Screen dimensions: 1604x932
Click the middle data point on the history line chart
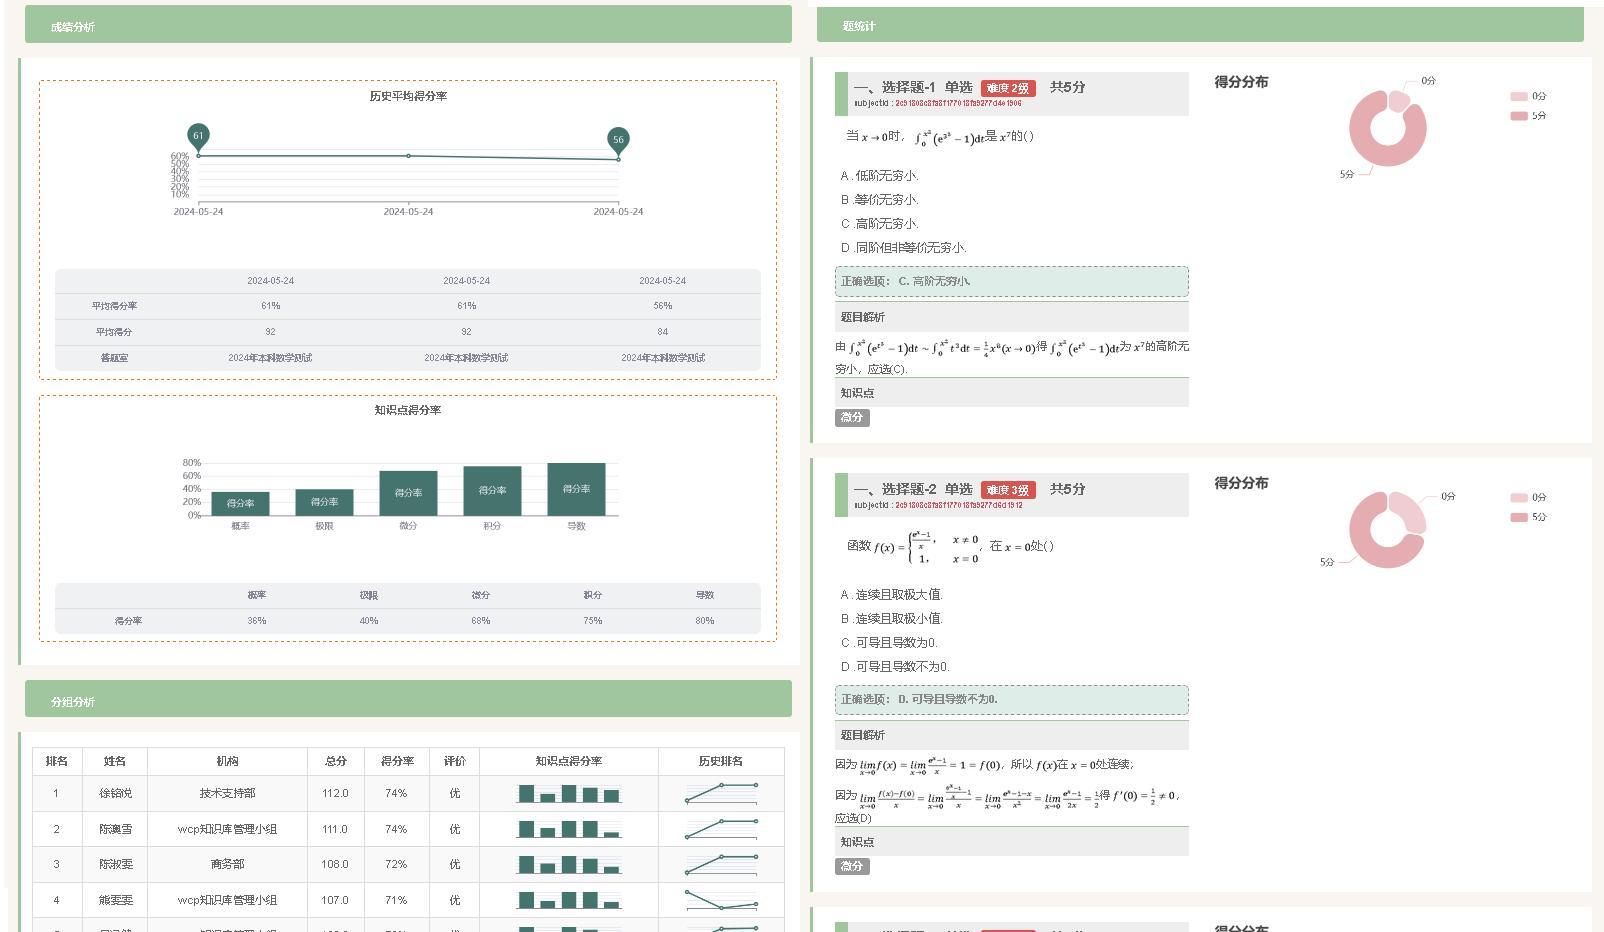(408, 156)
